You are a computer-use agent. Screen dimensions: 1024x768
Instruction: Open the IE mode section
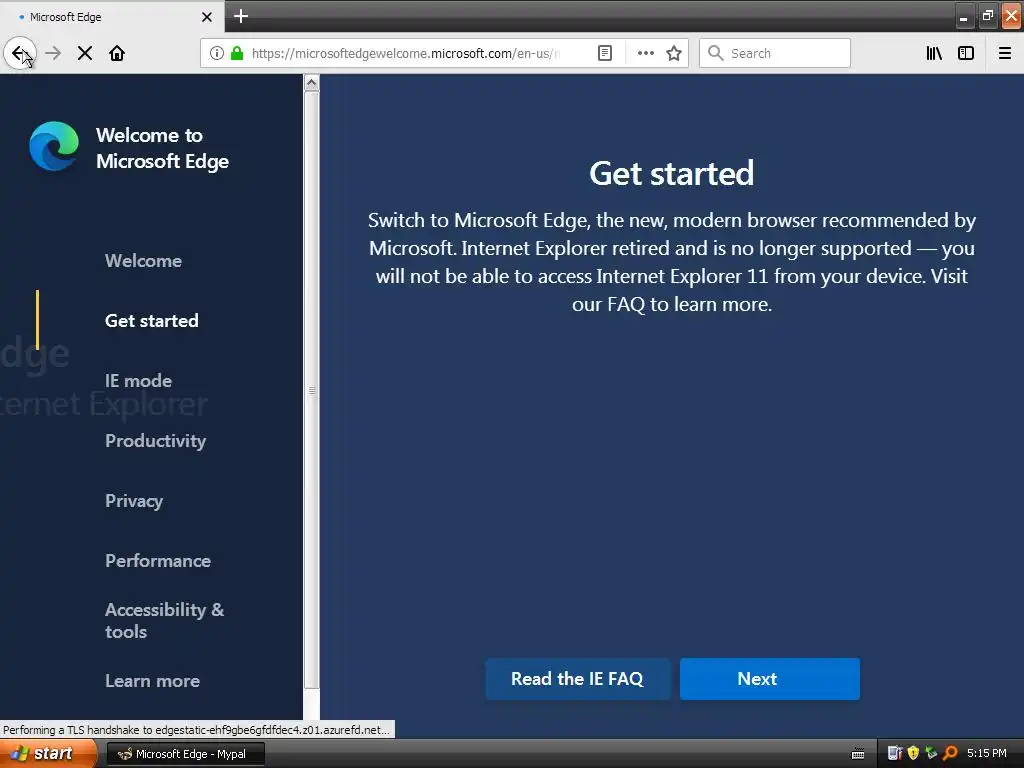tap(138, 381)
